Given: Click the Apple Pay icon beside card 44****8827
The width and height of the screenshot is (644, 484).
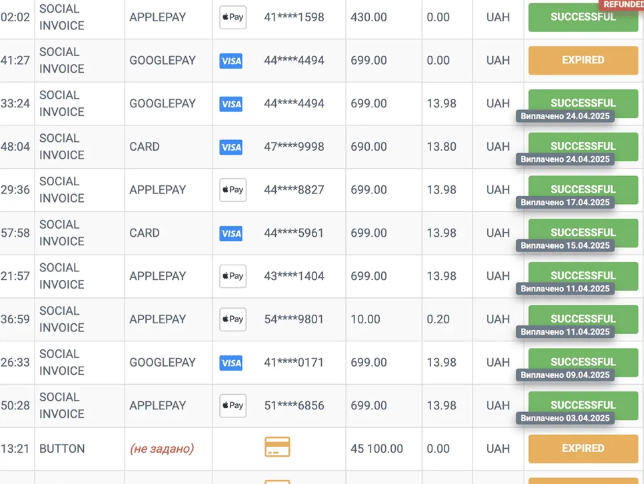Looking at the screenshot, I should (232, 190).
